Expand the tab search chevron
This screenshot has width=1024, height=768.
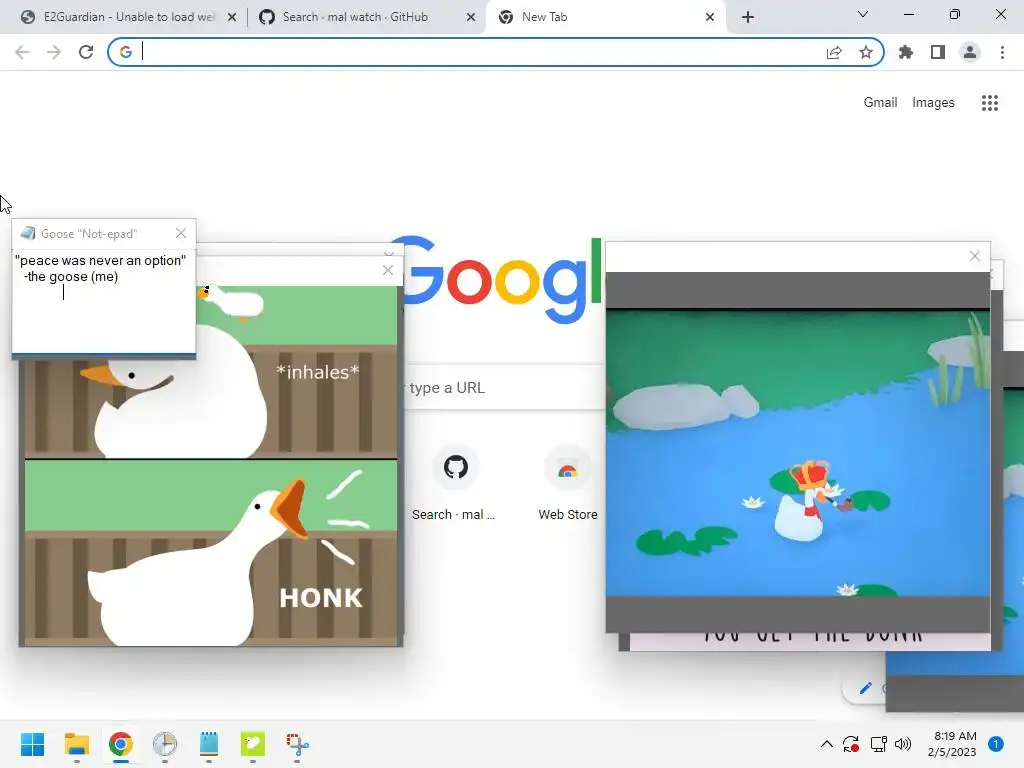pos(863,14)
